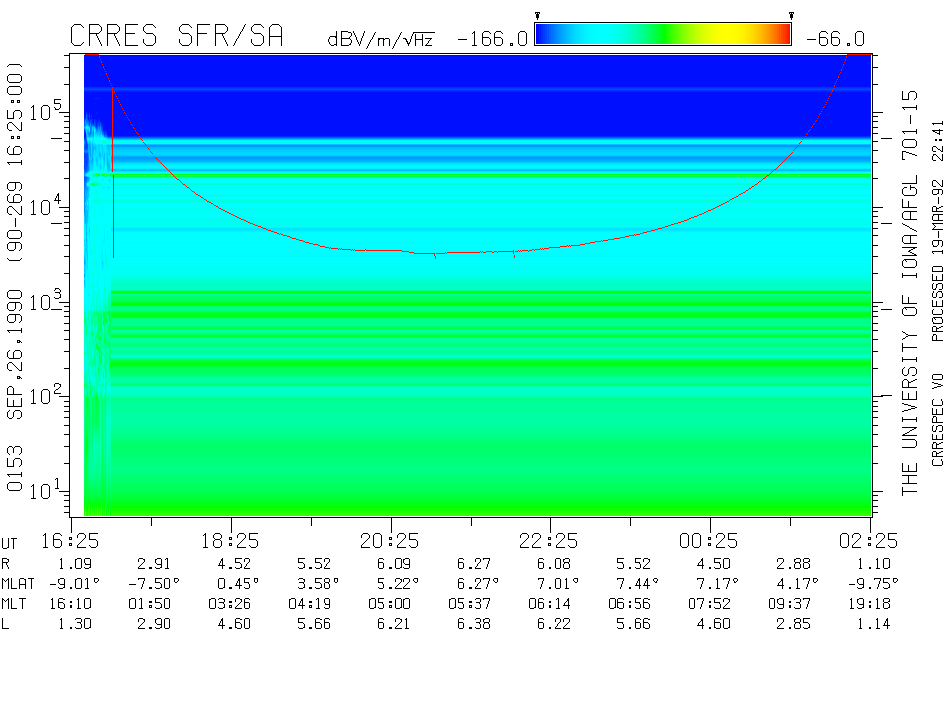Click the MLT value 05:00
Viewport: 945px width, 720px height.
(x=389, y=604)
